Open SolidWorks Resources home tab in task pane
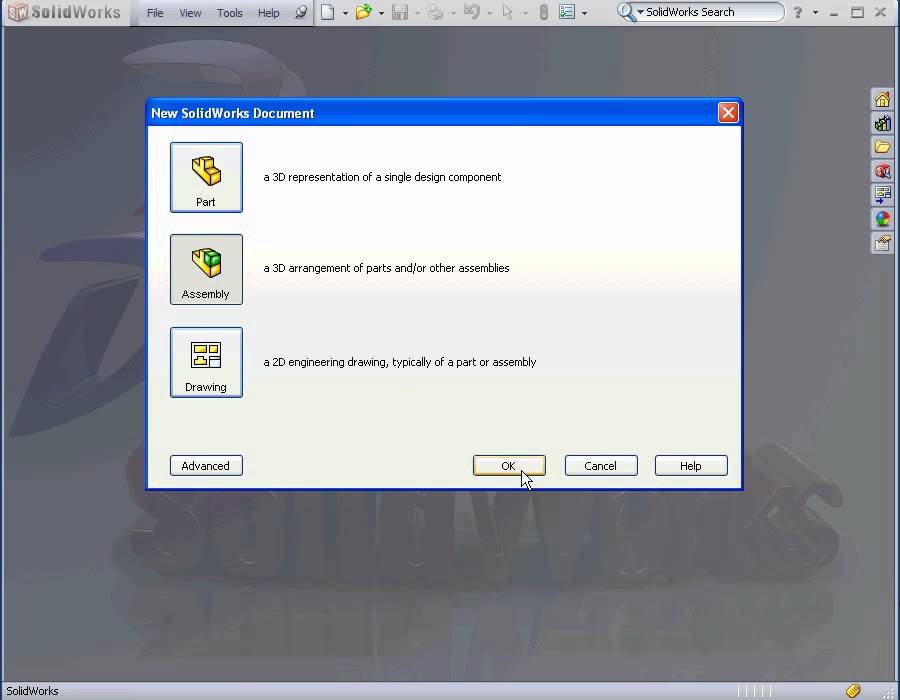The width and height of the screenshot is (900, 700). [882, 100]
